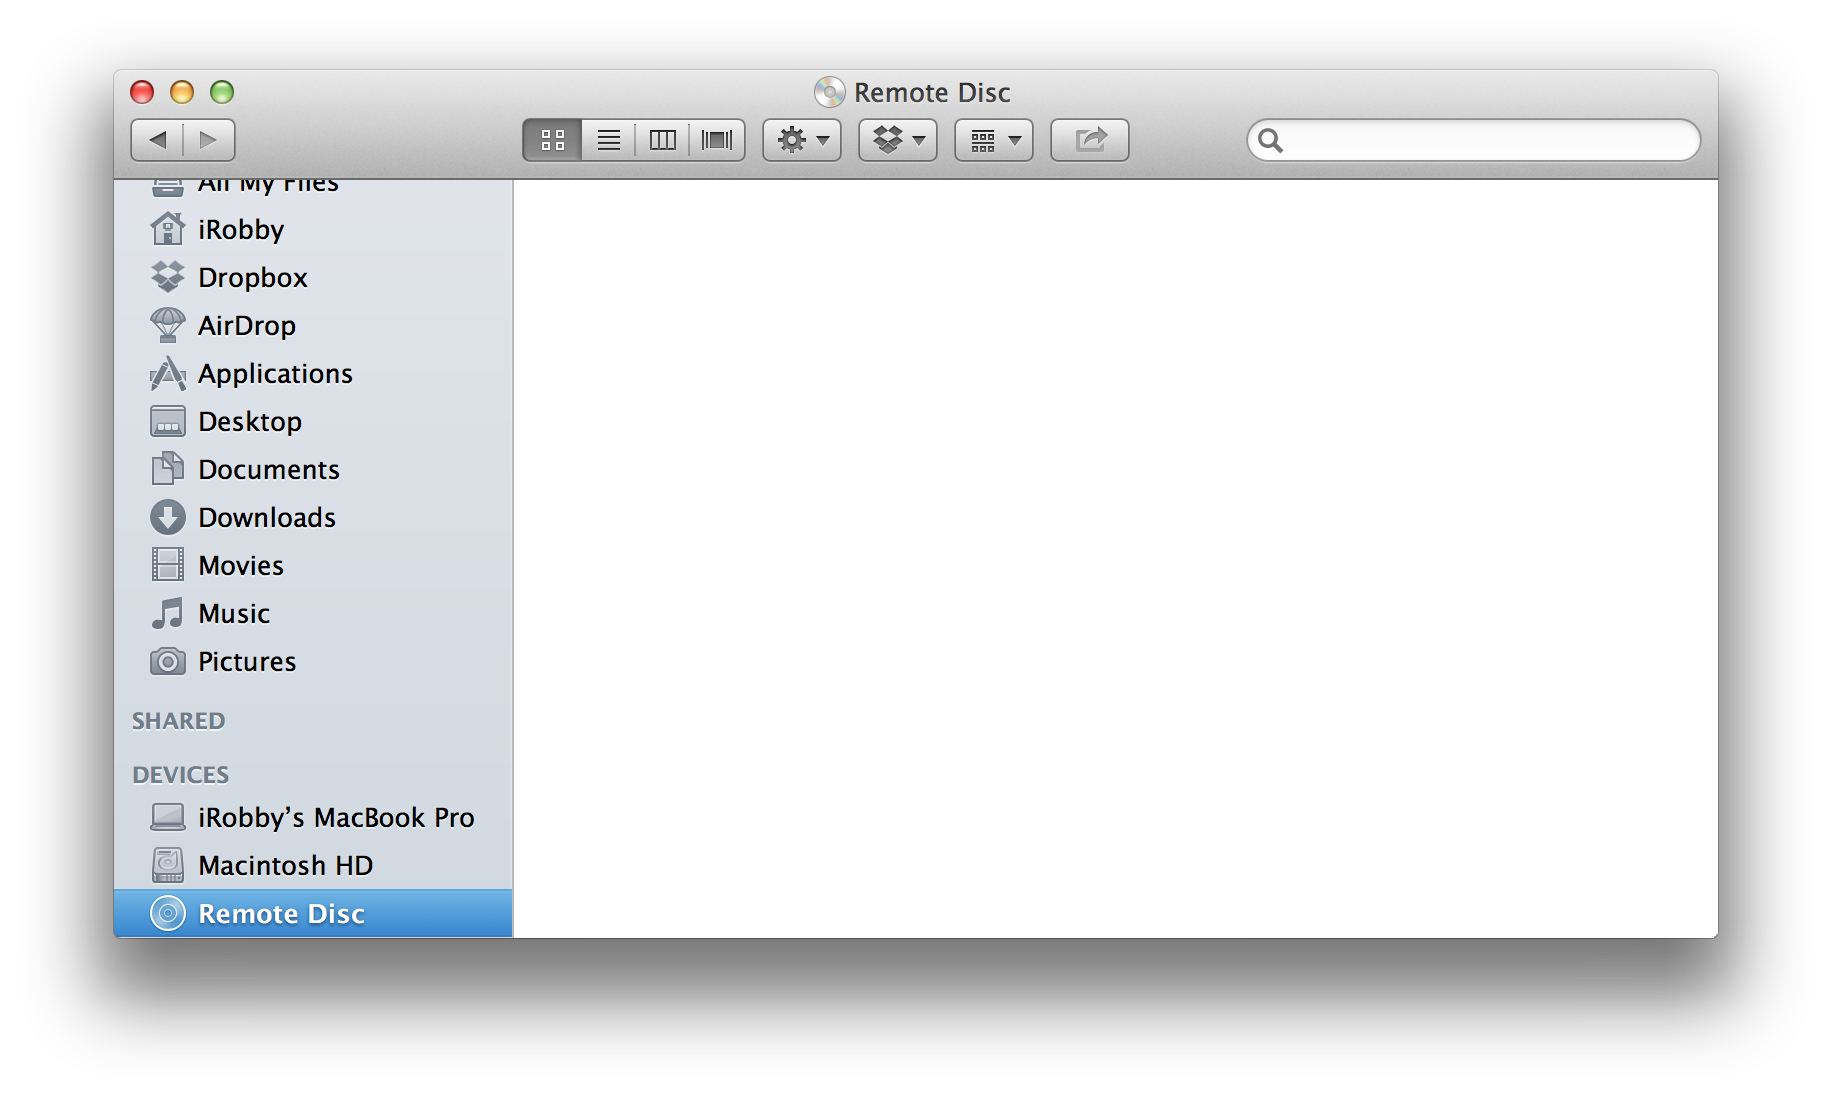1832x1096 pixels.
Task: Click the Remote Disc sidebar disc icon
Action: point(167,913)
